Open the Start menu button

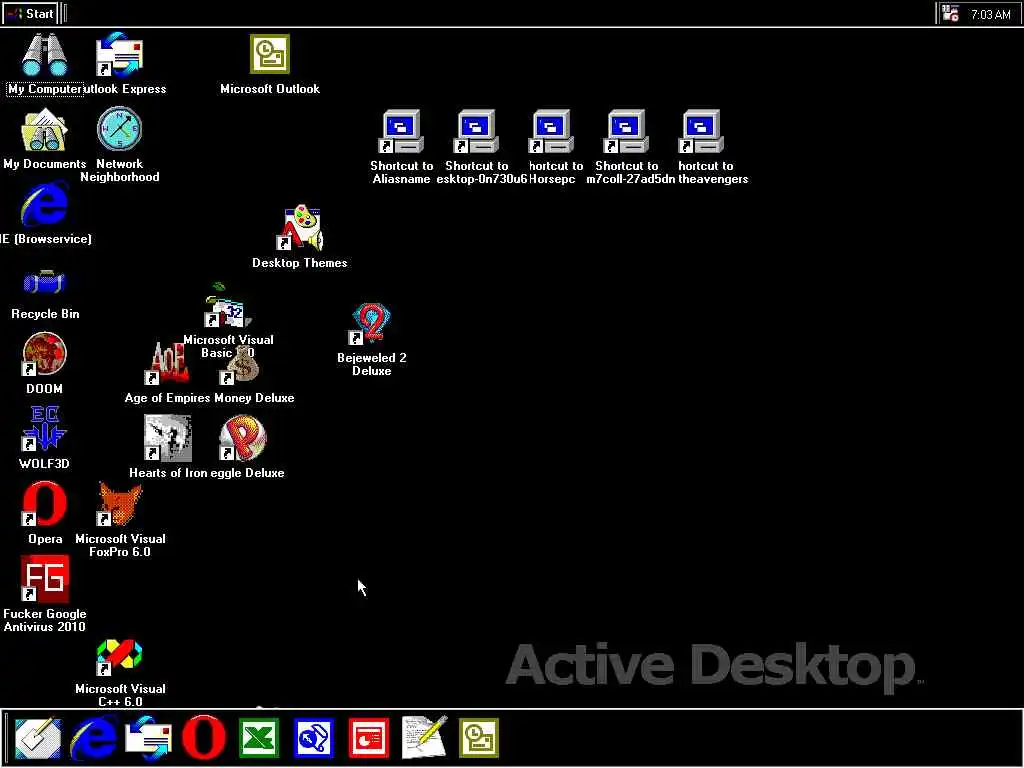tap(30, 13)
